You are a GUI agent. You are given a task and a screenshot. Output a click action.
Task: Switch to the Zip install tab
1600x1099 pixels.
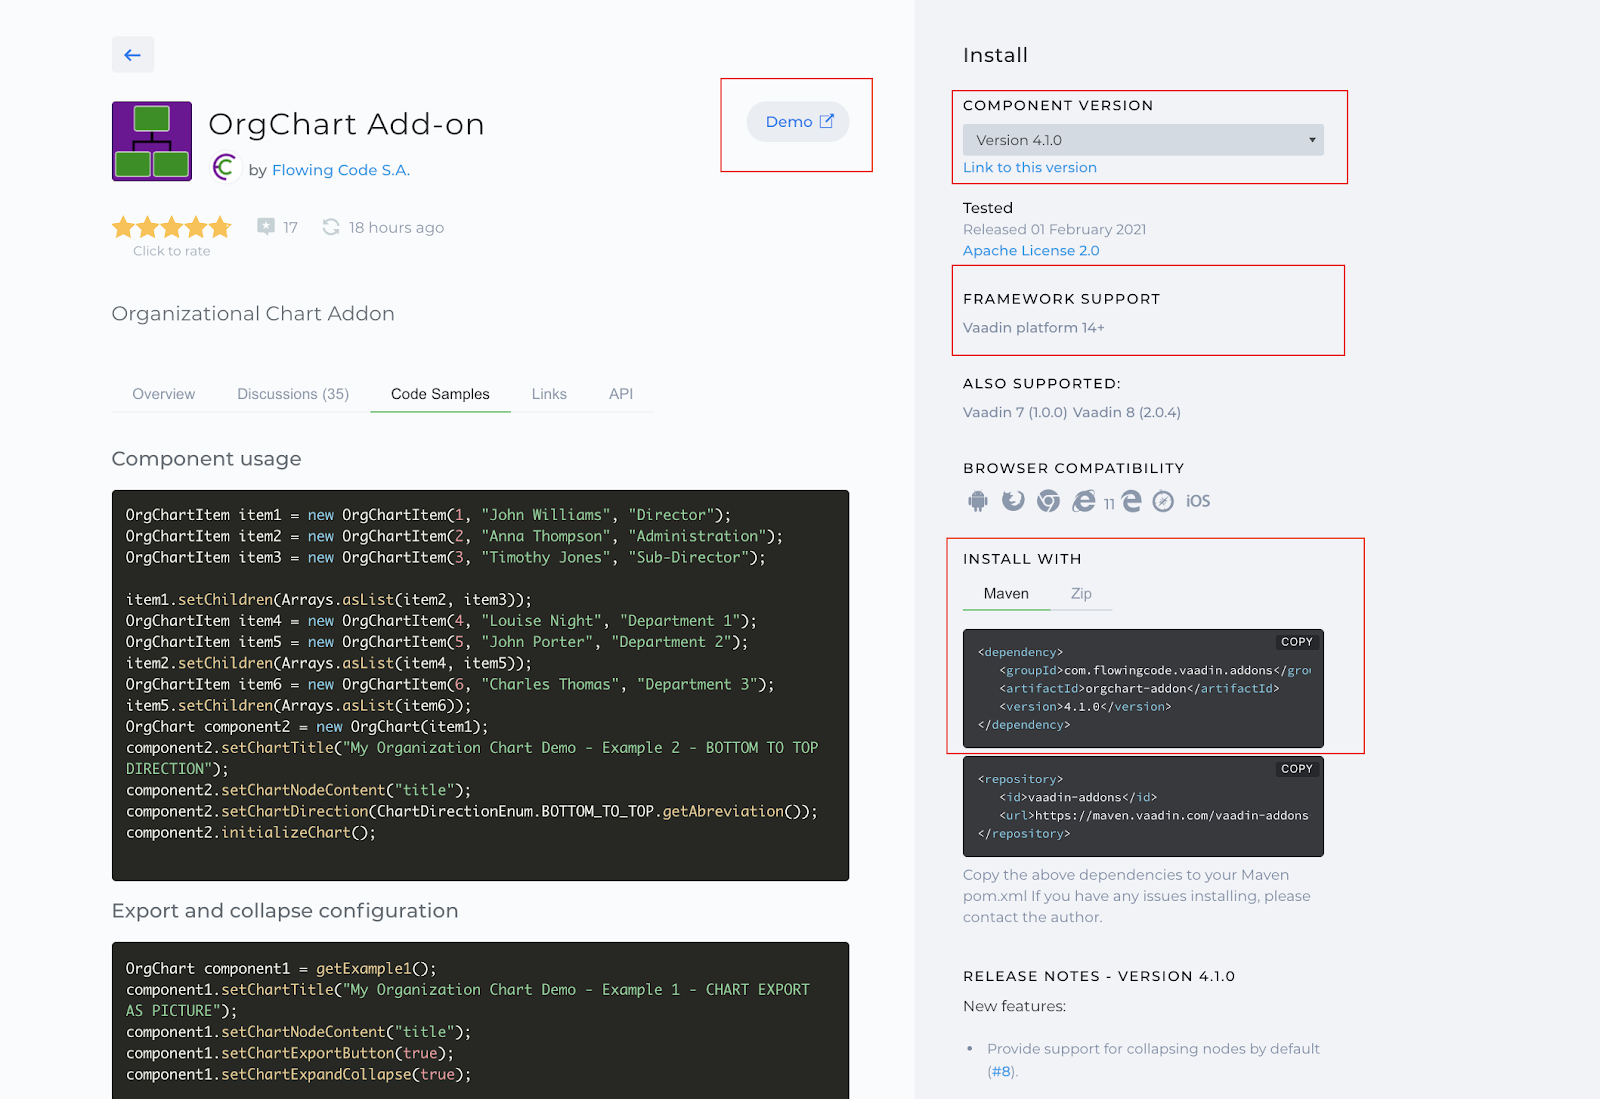[1081, 594]
